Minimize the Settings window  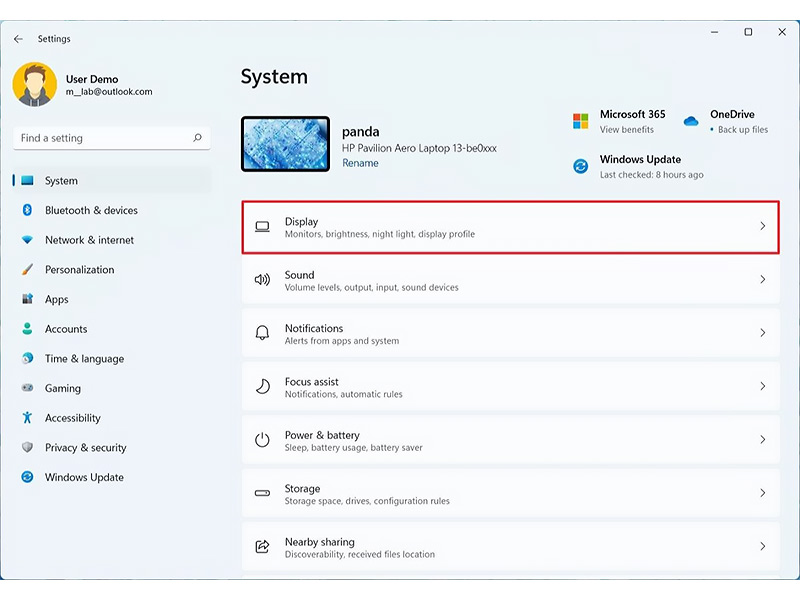tap(714, 32)
